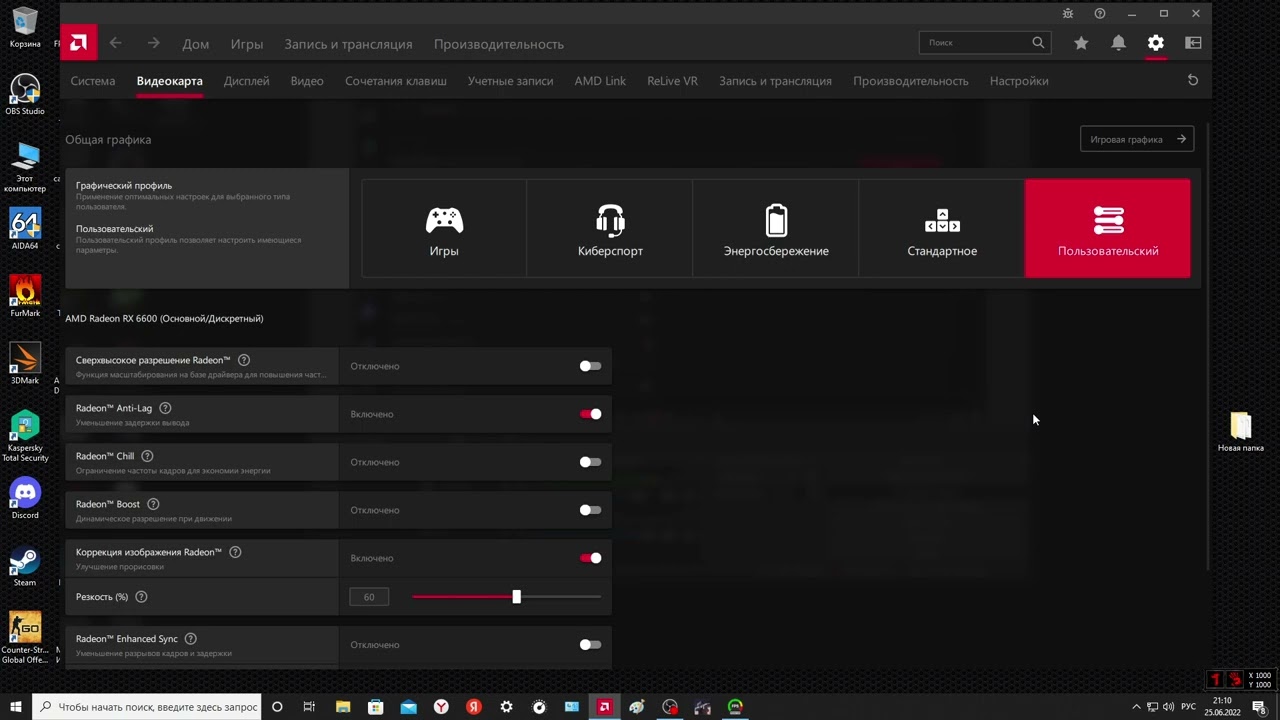This screenshot has height=720, width=1280.
Task: Switch to Настройки tab
Action: pyautogui.click(x=1019, y=81)
